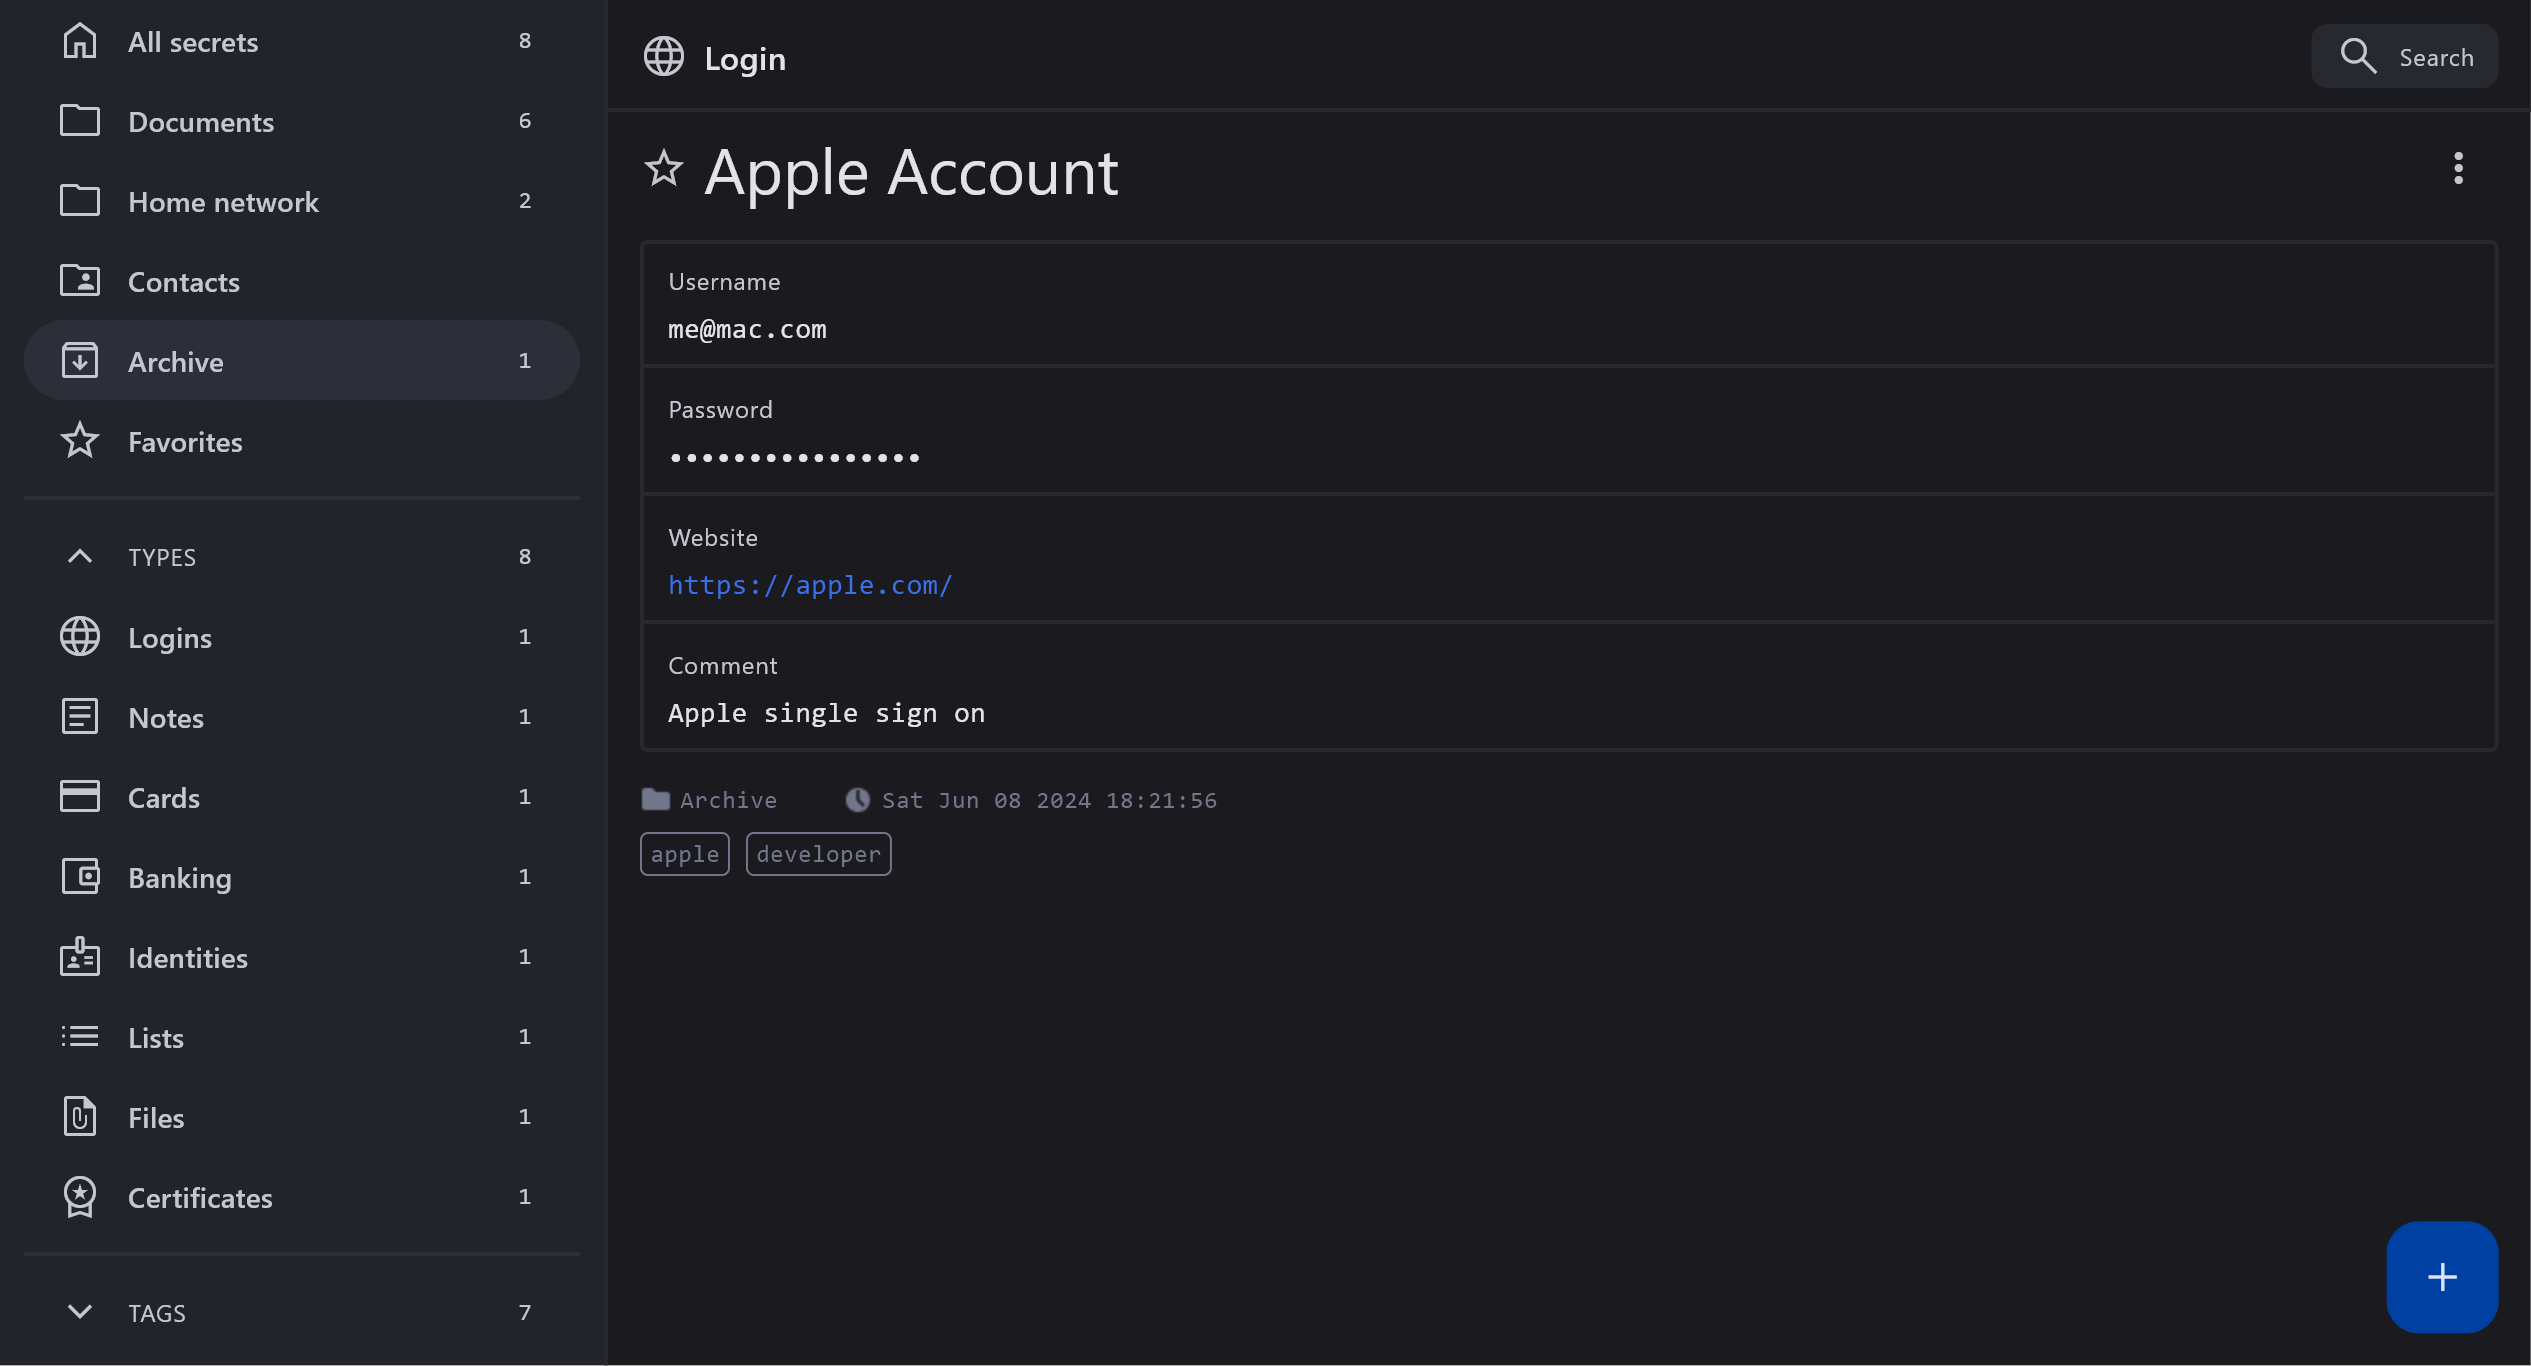Toggle favorite star beside Apple Account title
The width and height of the screenshot is (2531, 1366).
[663, 169]
